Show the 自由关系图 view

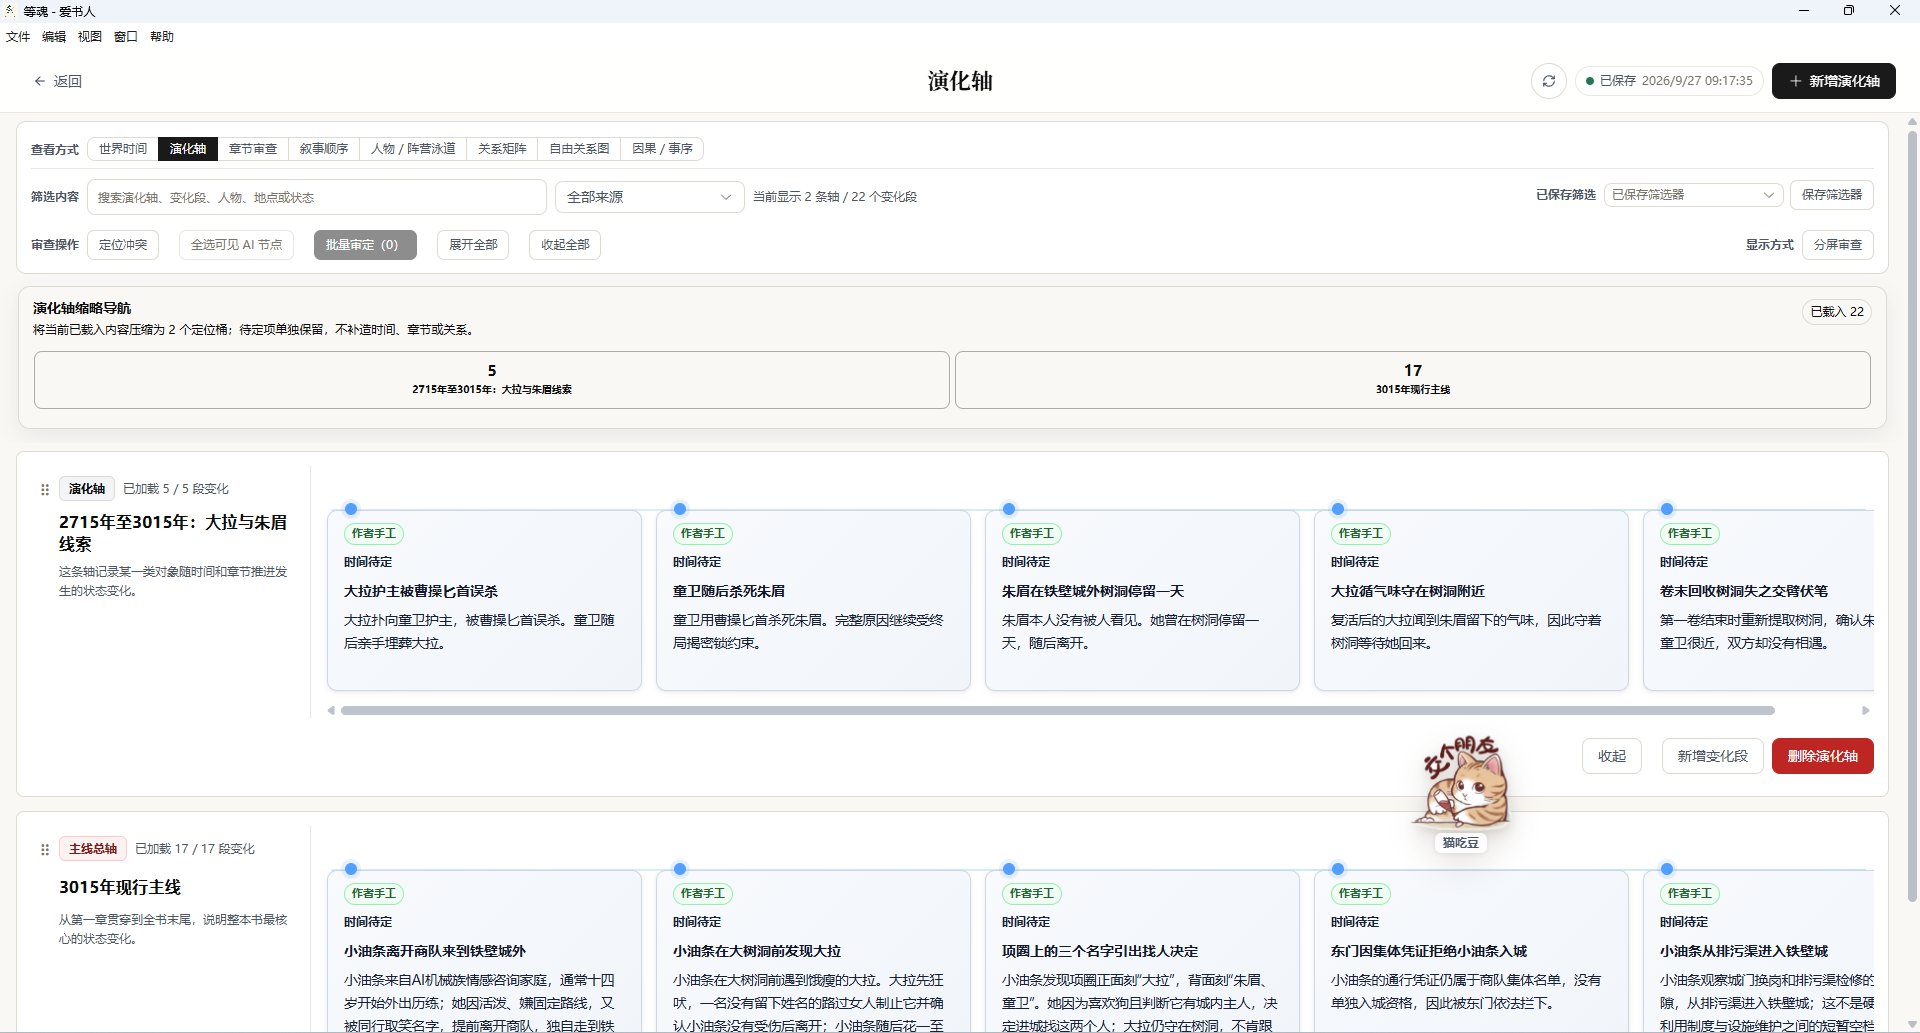pyautogui.click(x=579, y=149)
